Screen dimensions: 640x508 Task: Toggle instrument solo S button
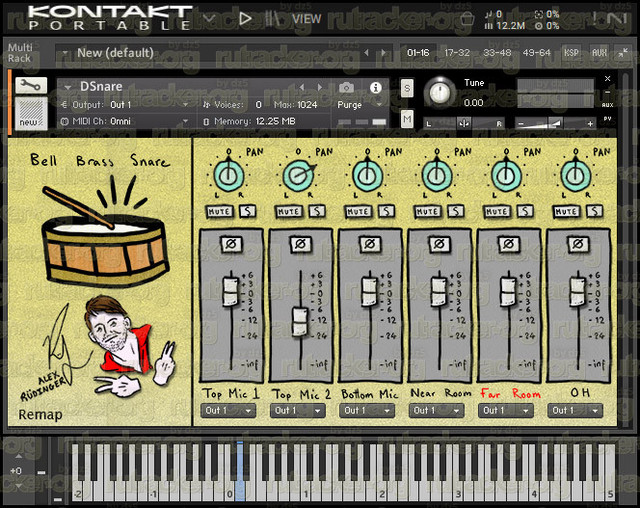[407, 88]
